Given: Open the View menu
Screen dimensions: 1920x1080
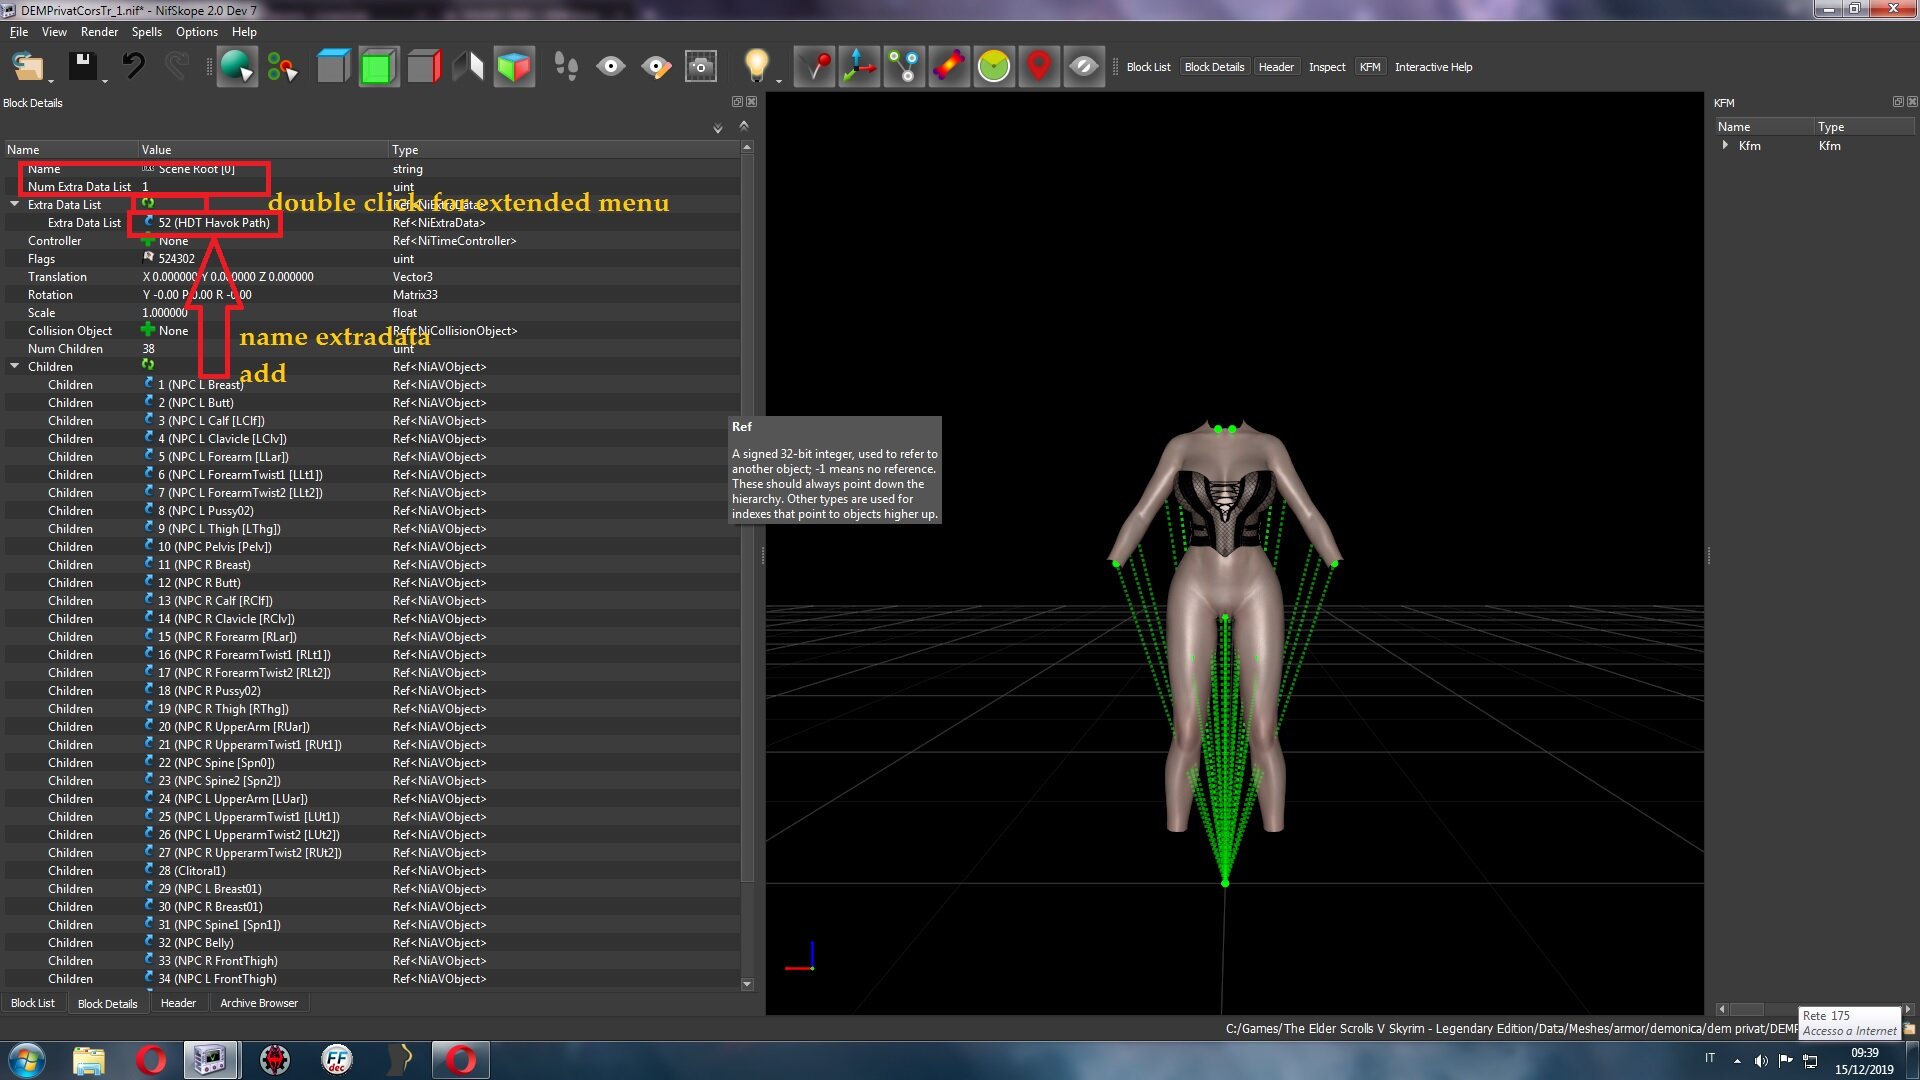Looking at the screenshot, I should point(54,32).
